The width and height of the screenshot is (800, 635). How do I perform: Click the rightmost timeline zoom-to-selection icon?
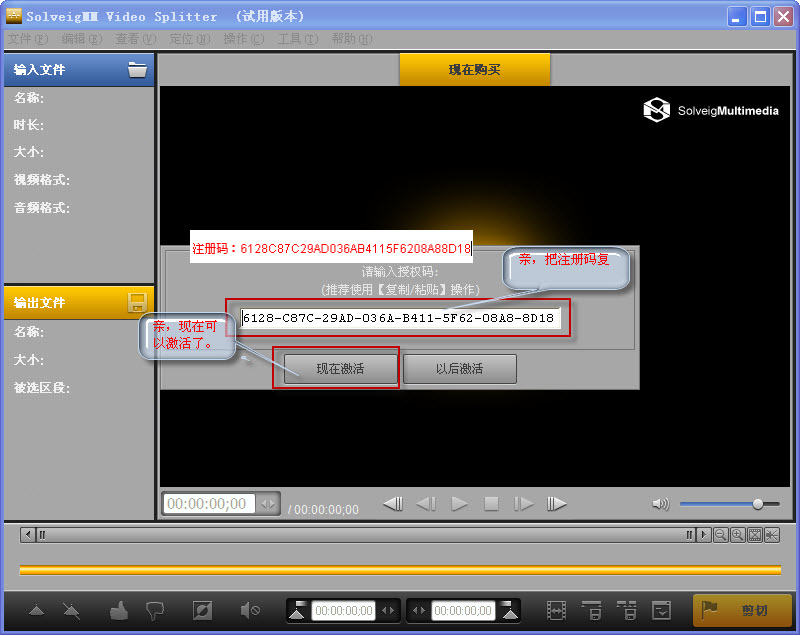click(x=771, y=535)
